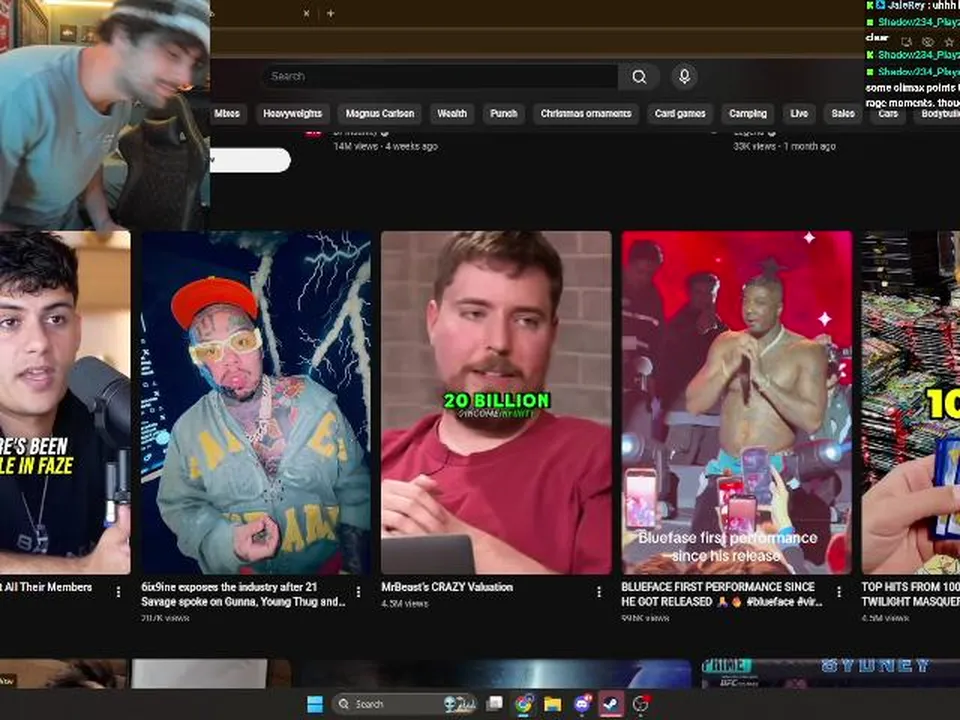Select the Magnus Carlsen filter chip
This screenshot has height=720, width=960.
pyautogui.click(x=380, y=113)
